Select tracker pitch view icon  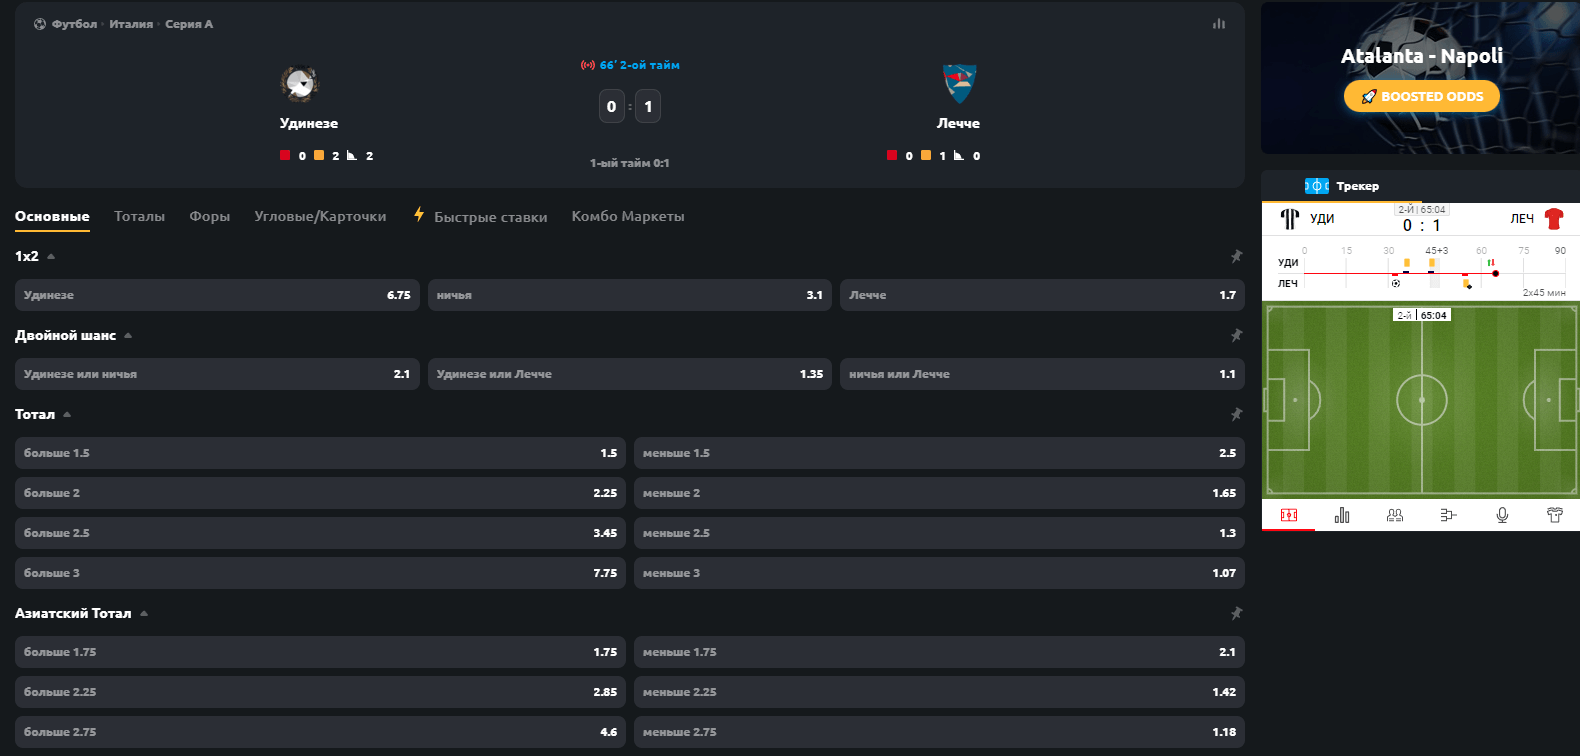[1289, 515]
